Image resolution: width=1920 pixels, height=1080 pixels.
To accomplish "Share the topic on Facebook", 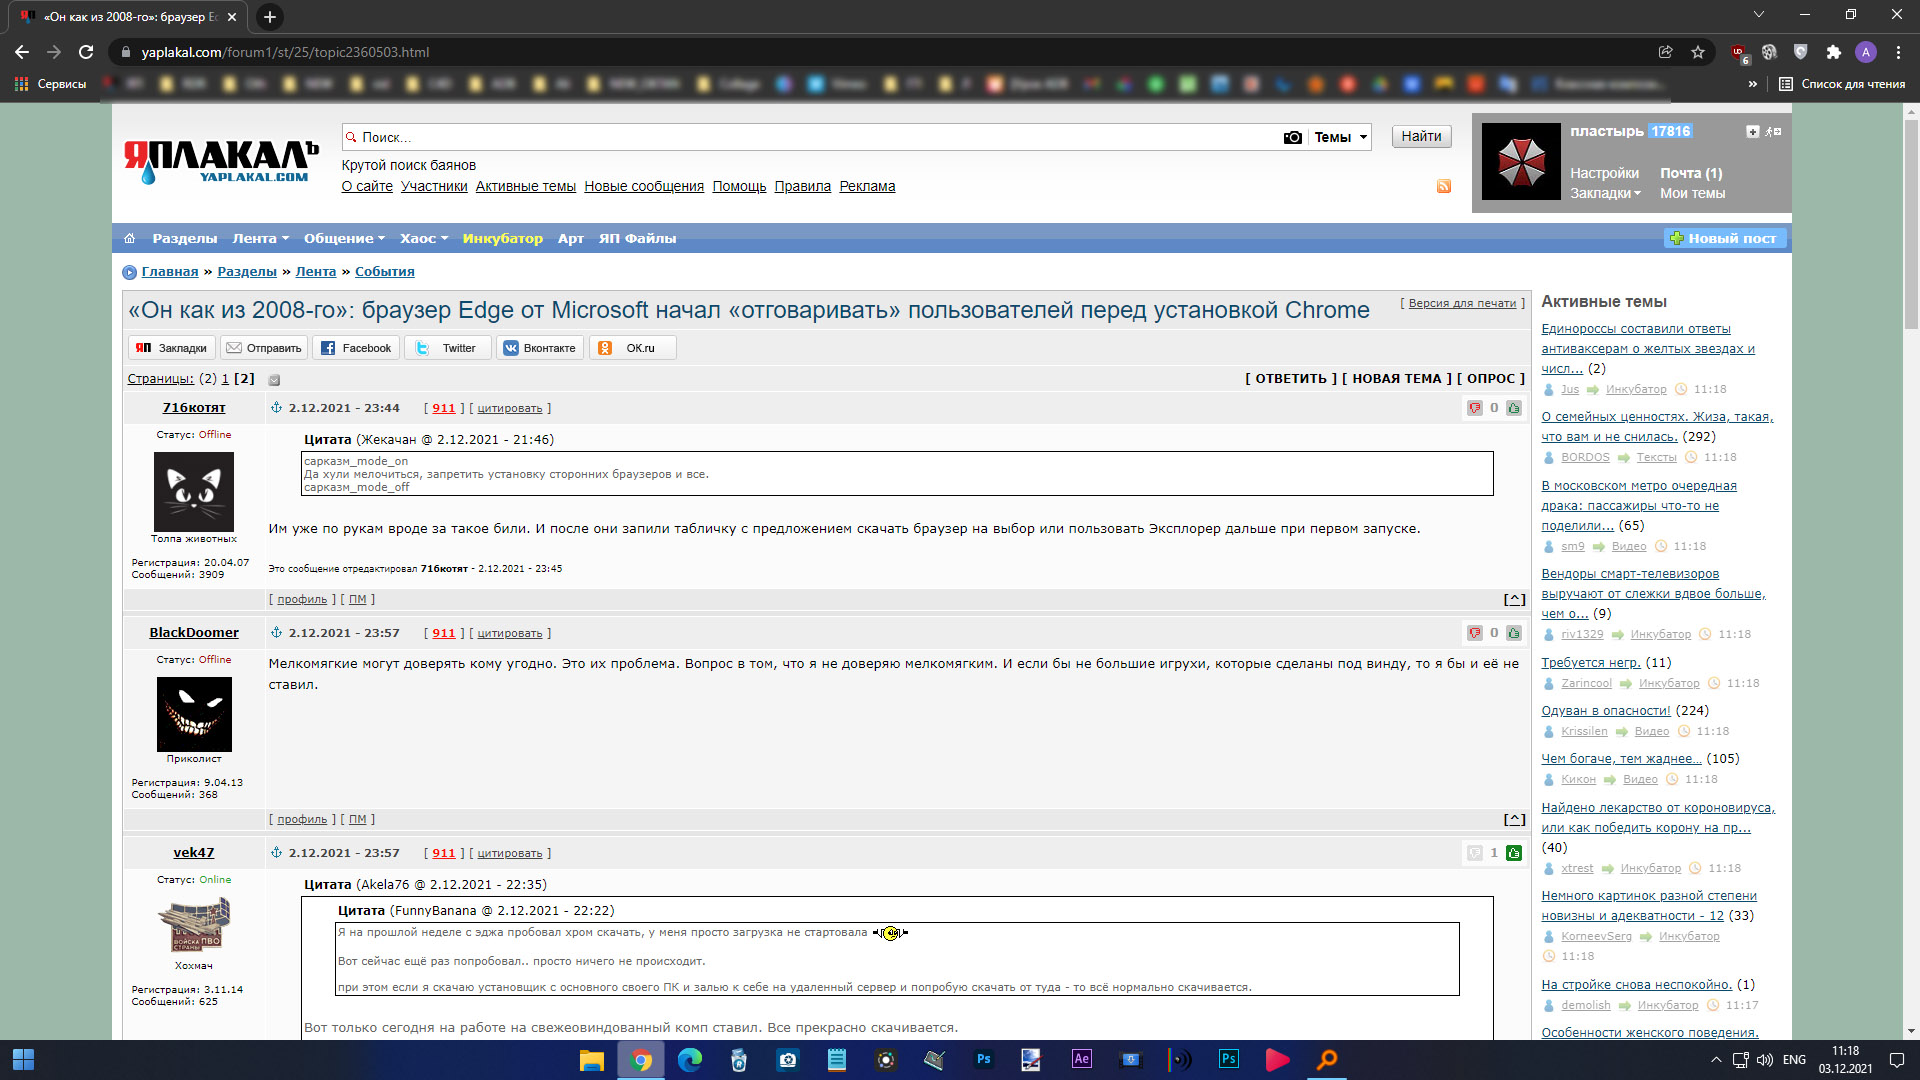I will pos(356,348).
